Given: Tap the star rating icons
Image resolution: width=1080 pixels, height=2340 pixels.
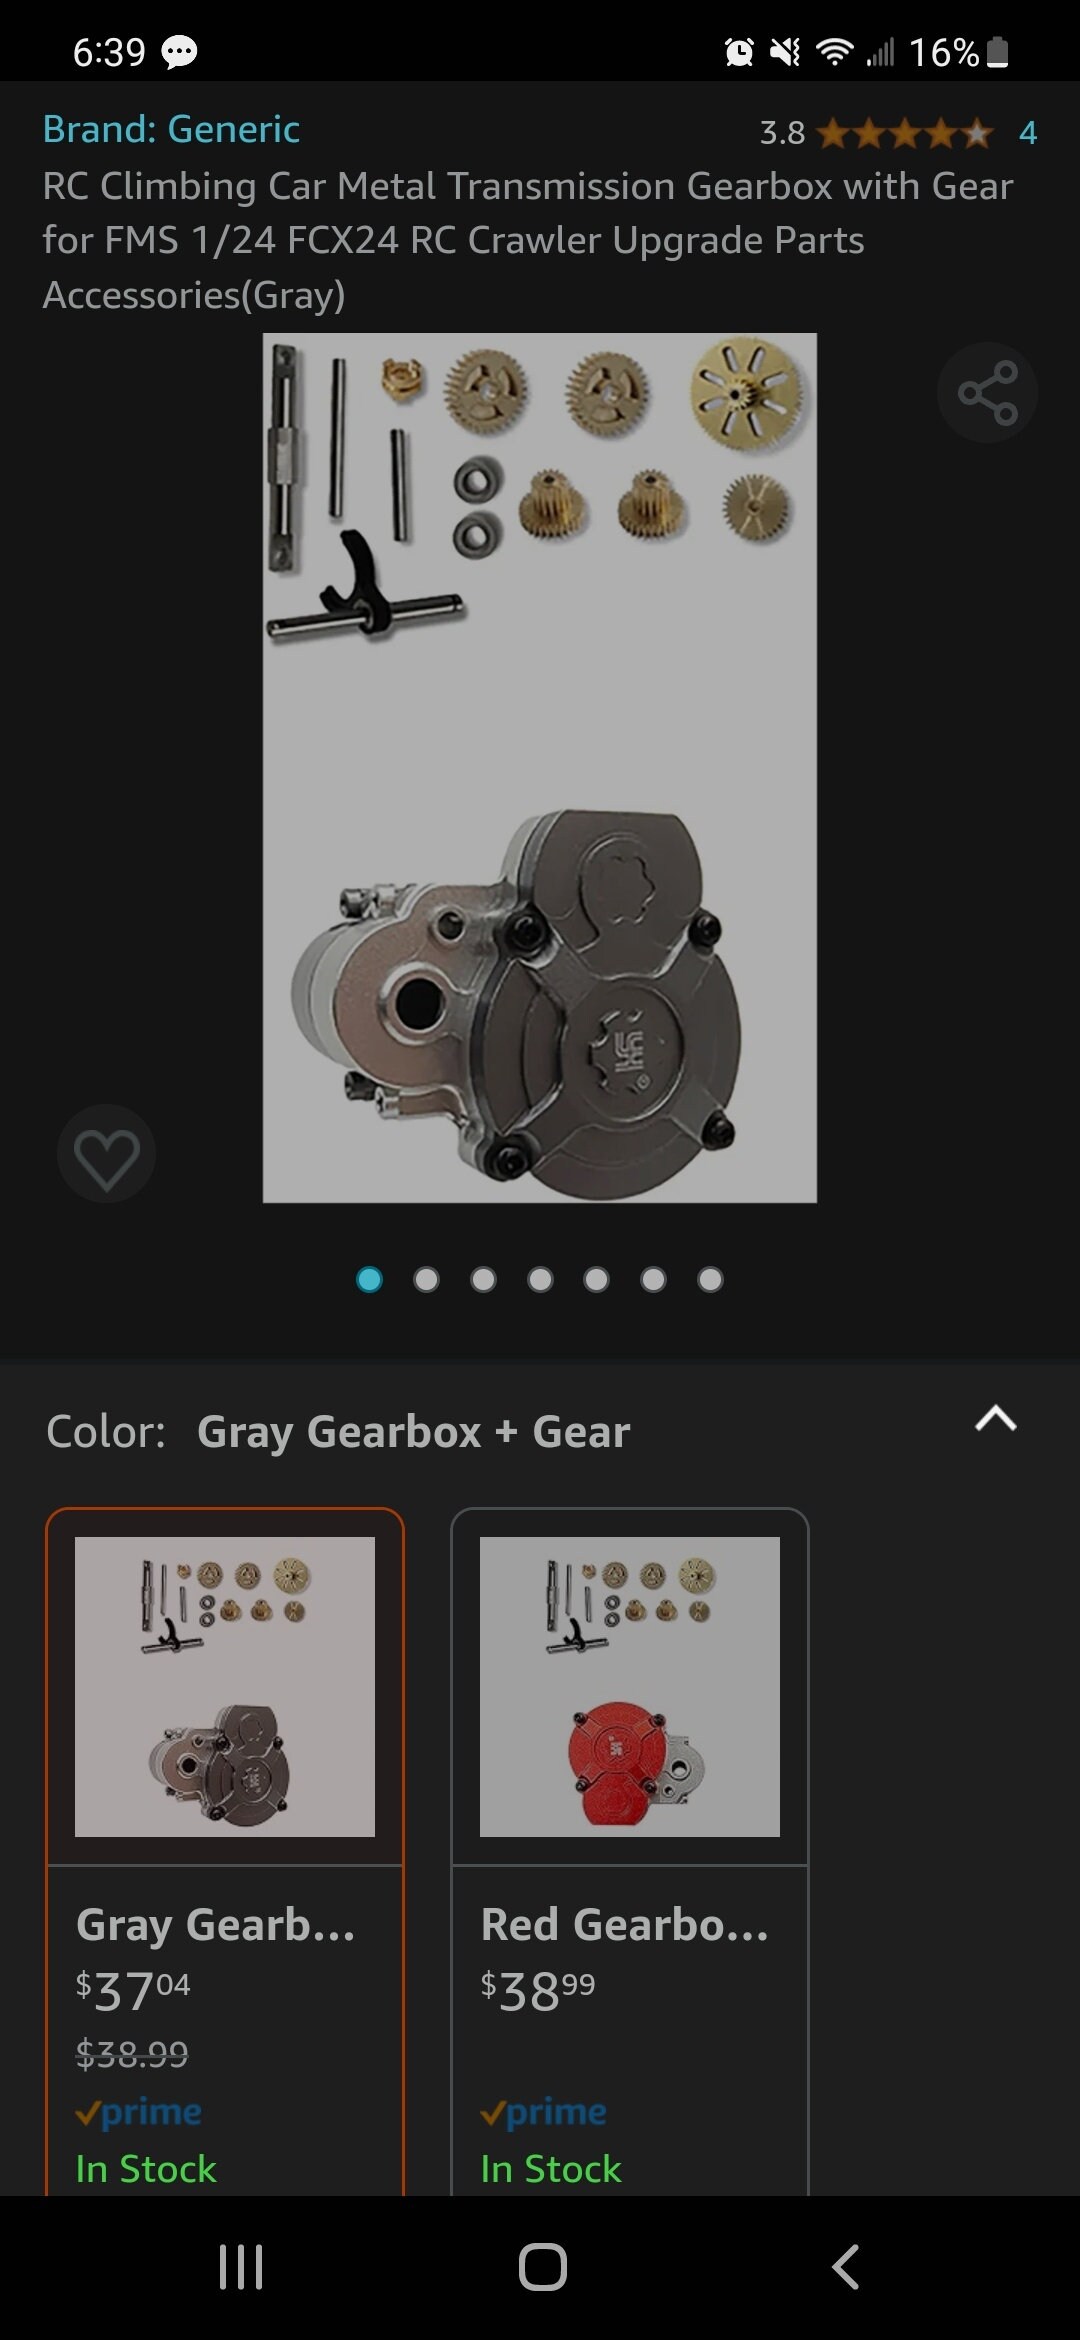Looking at the screenshot, I should 905,133.
